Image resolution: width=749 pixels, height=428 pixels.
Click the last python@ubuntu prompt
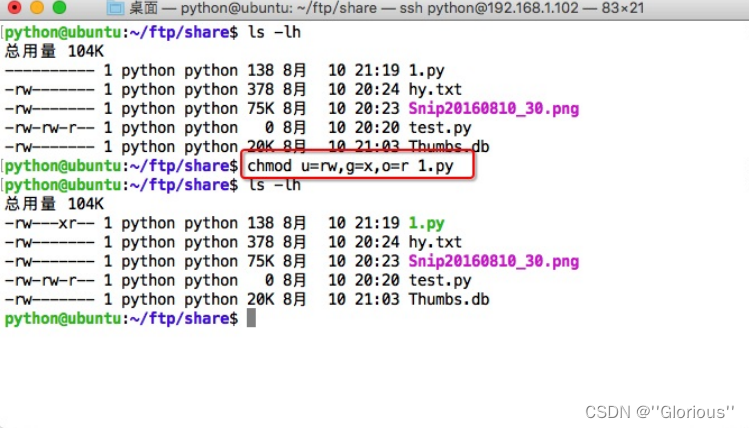tap(121, 318)
